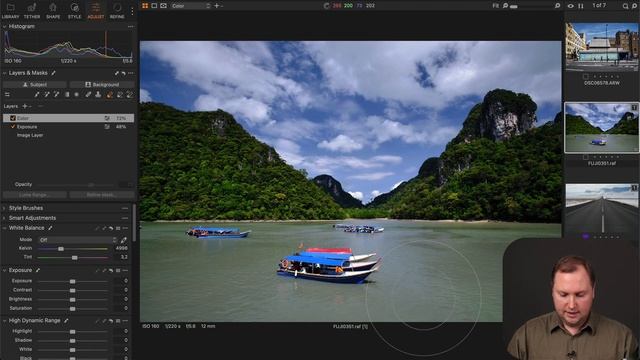This screenshot has width=640, height=360.
Task: Collapse the High Dynamic Range panel
Action: (x=4, y=321)
